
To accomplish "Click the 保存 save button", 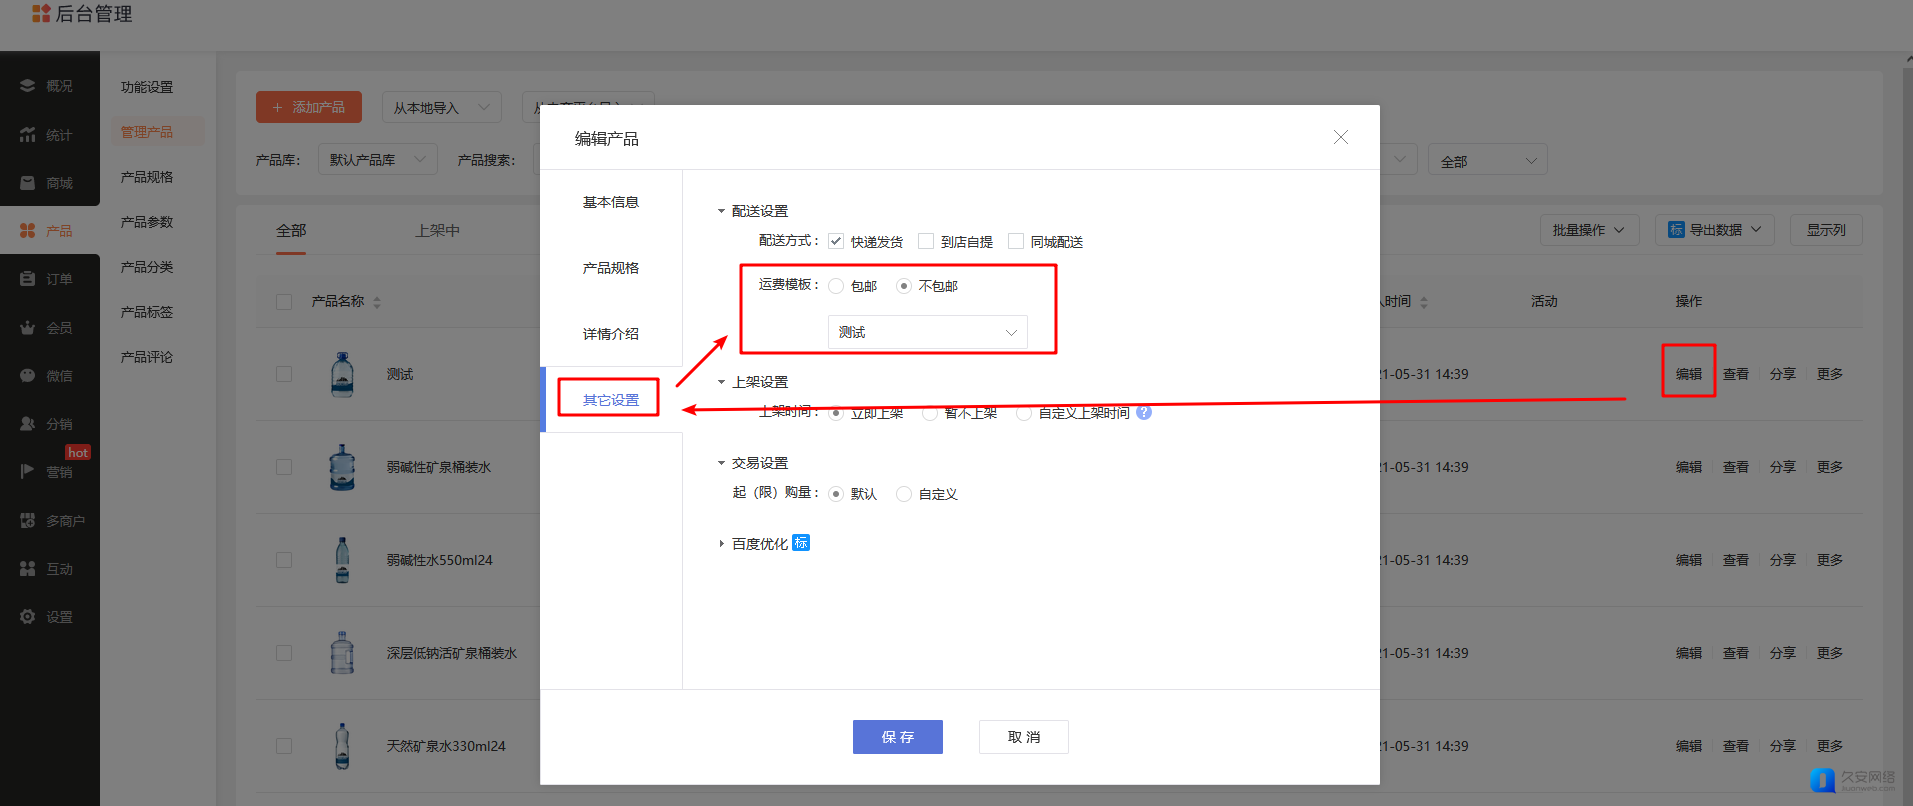I will pyautogui.click(x=897, y=737).
